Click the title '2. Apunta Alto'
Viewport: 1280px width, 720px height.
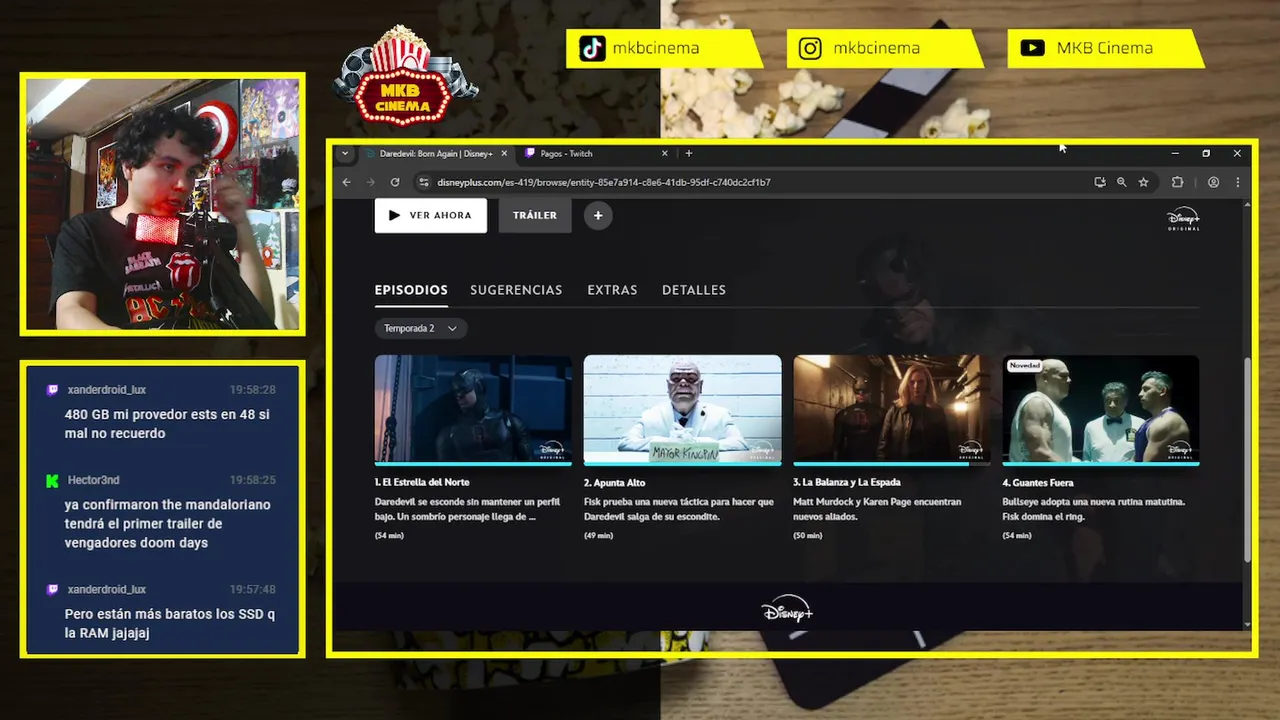[x=615, y=483]
